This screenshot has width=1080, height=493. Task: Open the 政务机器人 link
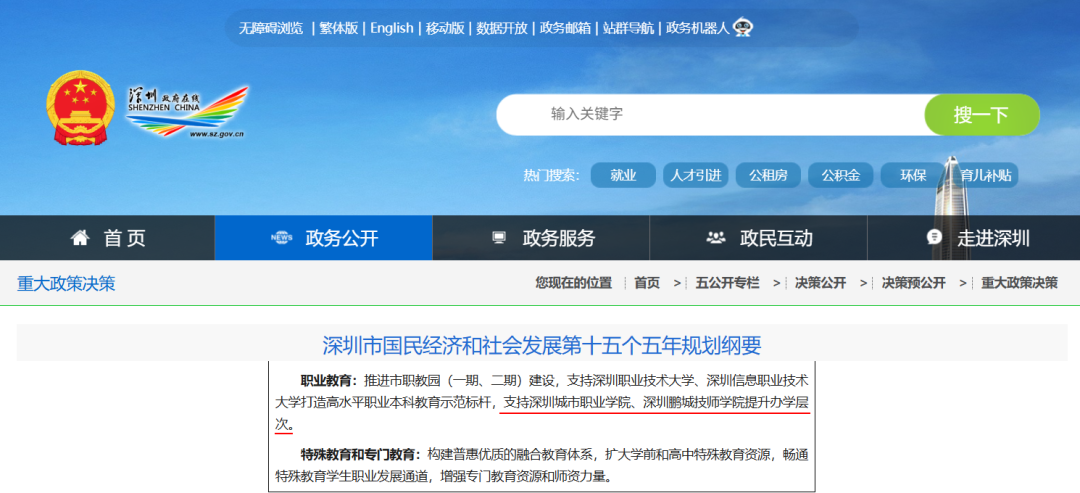[698, 28]
